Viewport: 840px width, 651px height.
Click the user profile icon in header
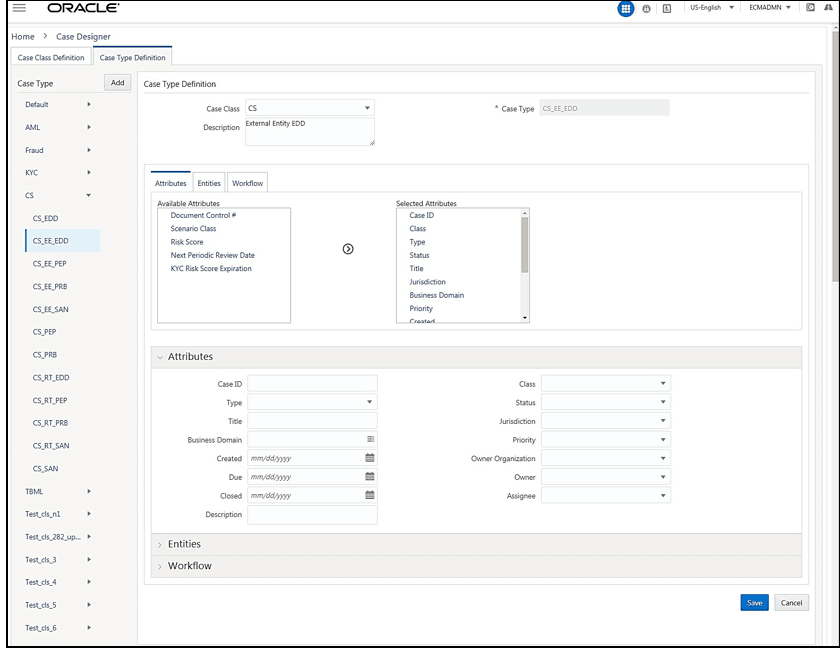click(645, 8)
